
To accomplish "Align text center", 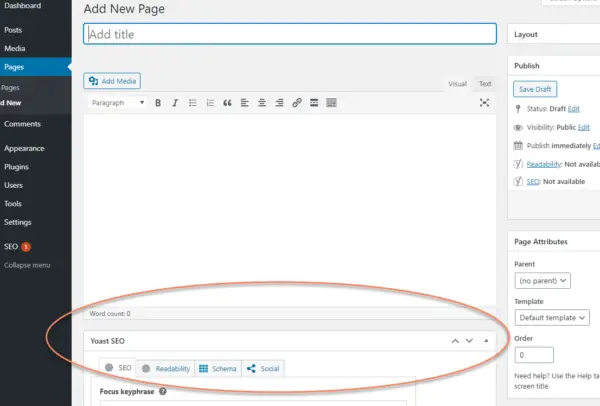I will [x=262, y=103].
